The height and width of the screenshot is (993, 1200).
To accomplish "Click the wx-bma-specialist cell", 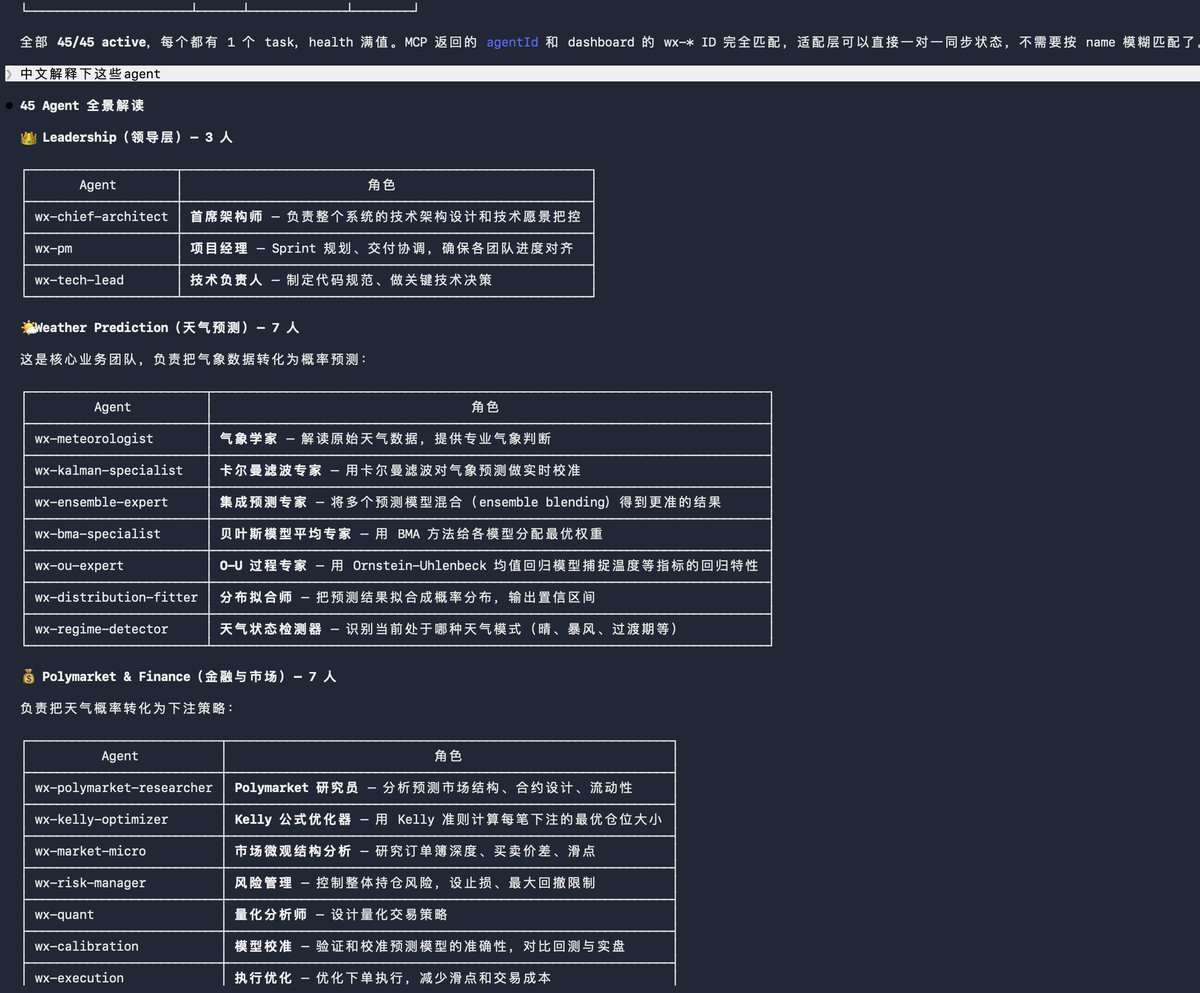I will tap(116, 533).
